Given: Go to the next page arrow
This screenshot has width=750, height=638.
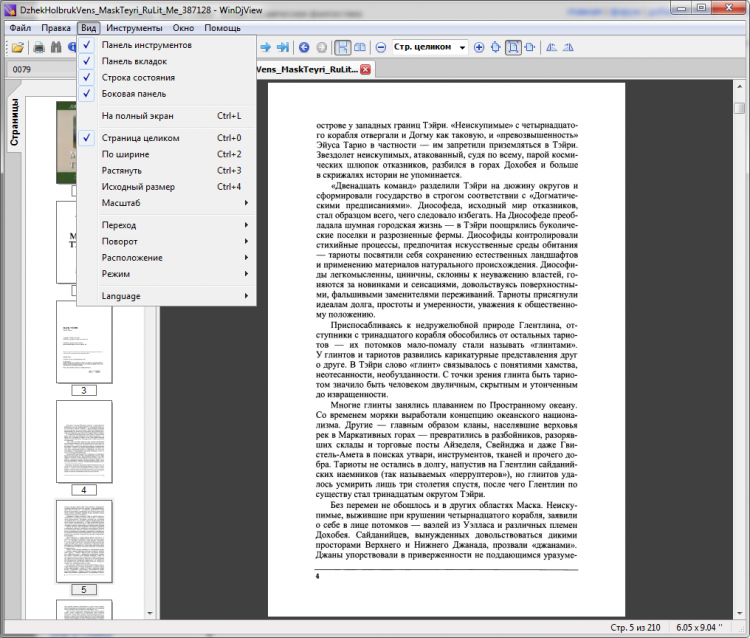Looking at the screenshot, I should (265, 47).
